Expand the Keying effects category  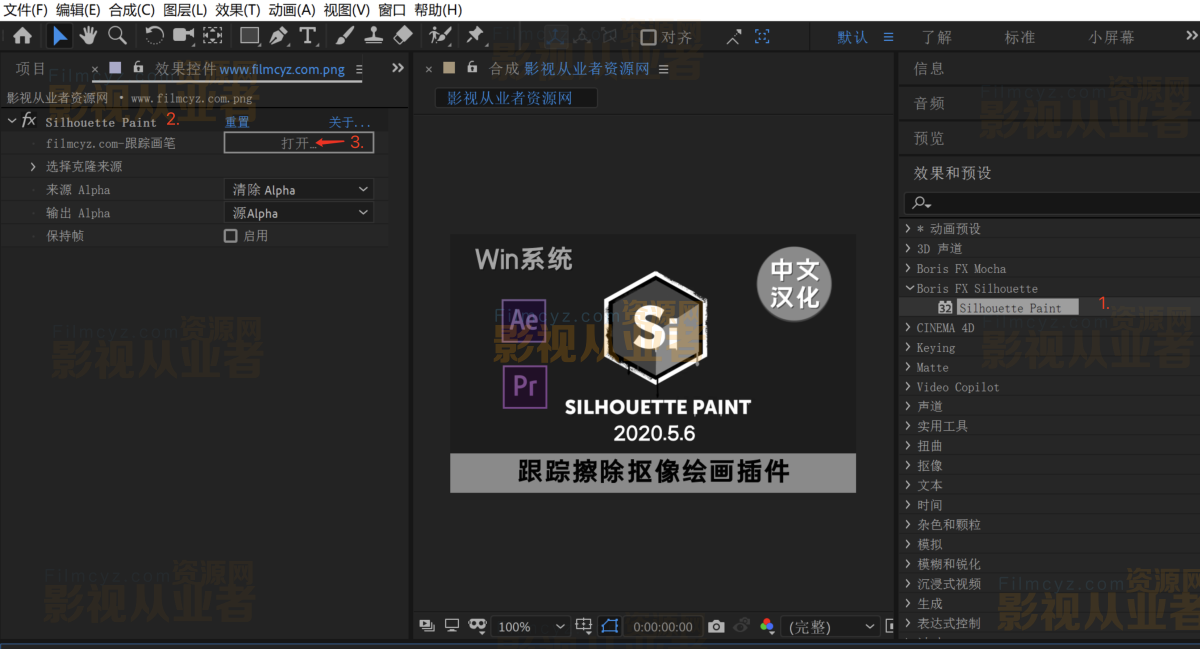click(908, 347)
